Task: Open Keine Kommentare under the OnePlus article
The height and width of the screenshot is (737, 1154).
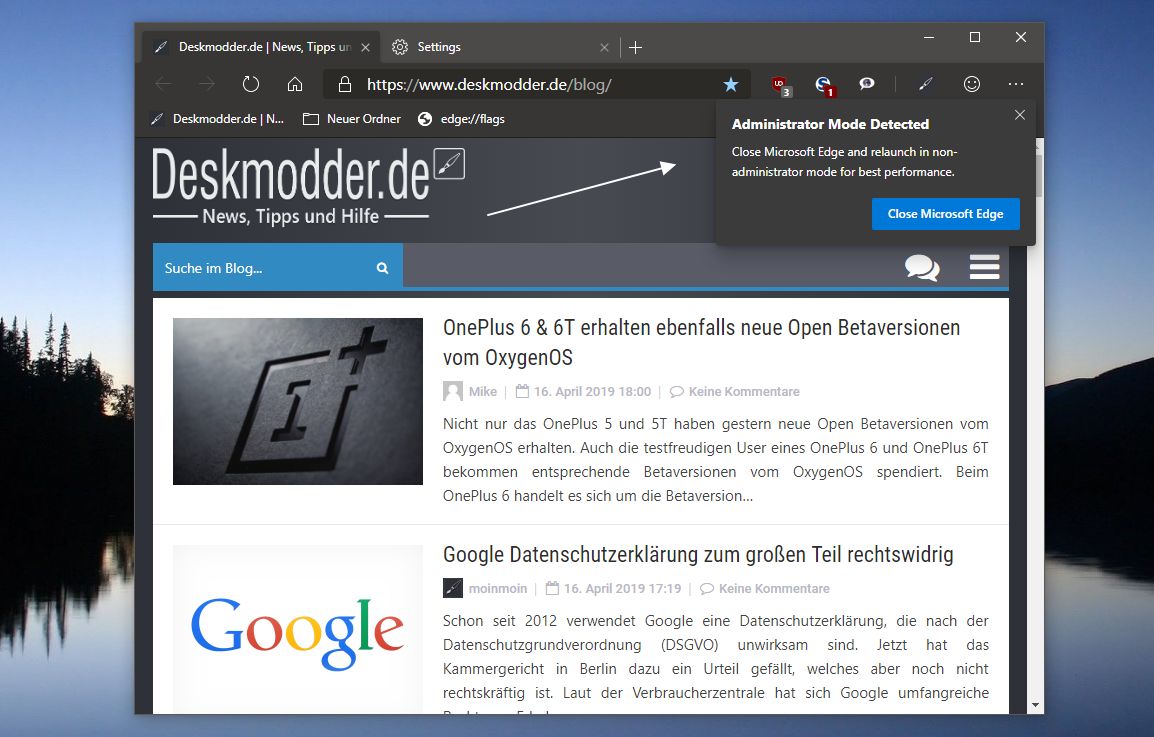Action: click(x=744, y=392)
